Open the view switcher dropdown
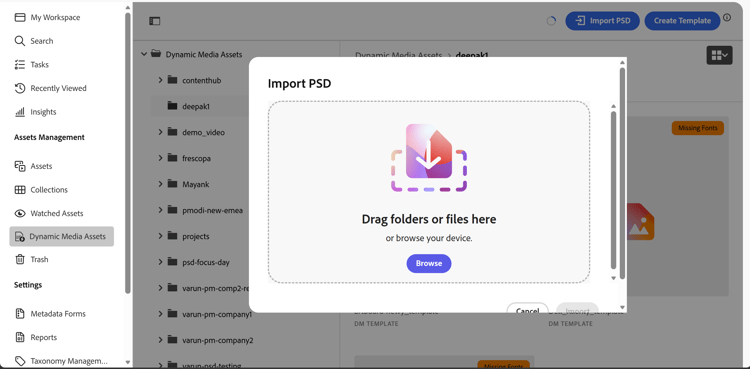This screenshot has height=369, width=750. click(719, 56)
